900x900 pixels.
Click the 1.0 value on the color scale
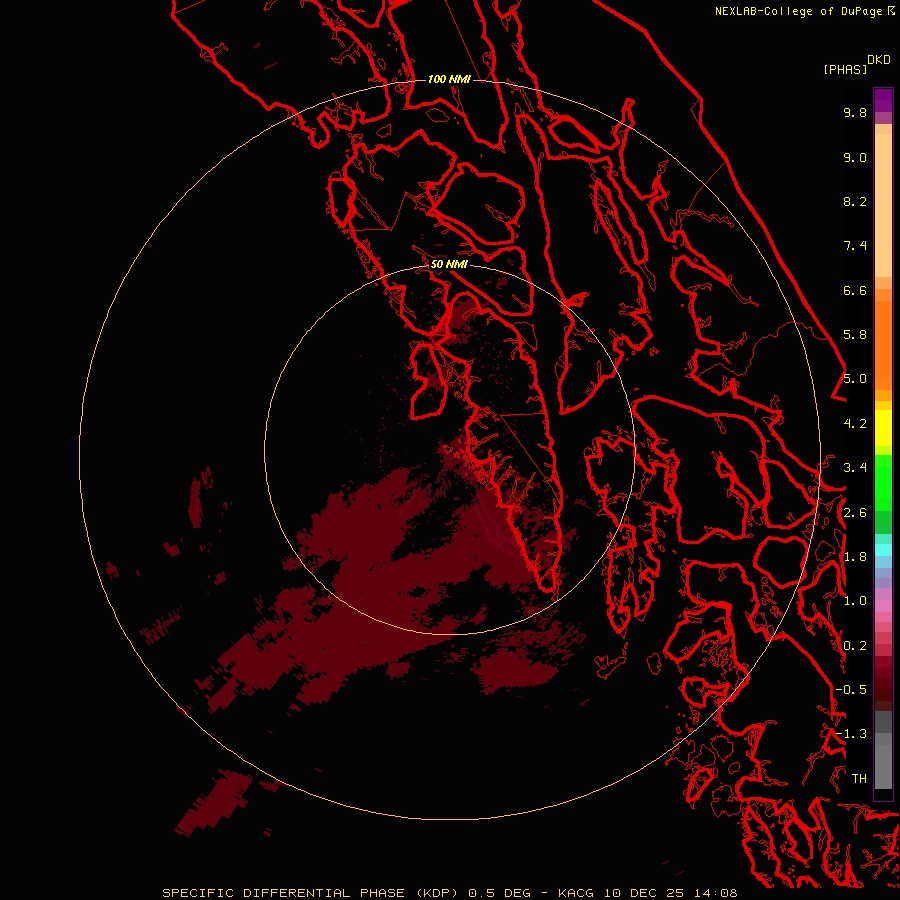click(855, 601)
